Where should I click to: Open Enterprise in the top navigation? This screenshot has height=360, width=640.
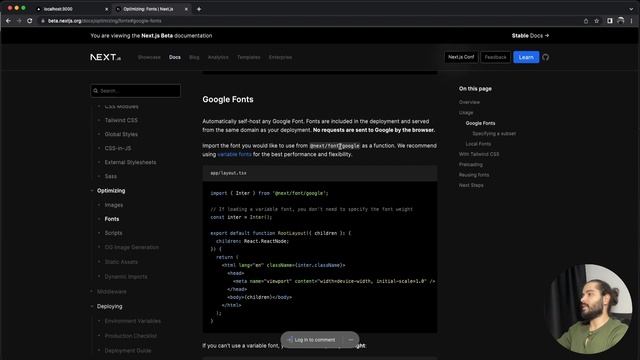[280, 57]
